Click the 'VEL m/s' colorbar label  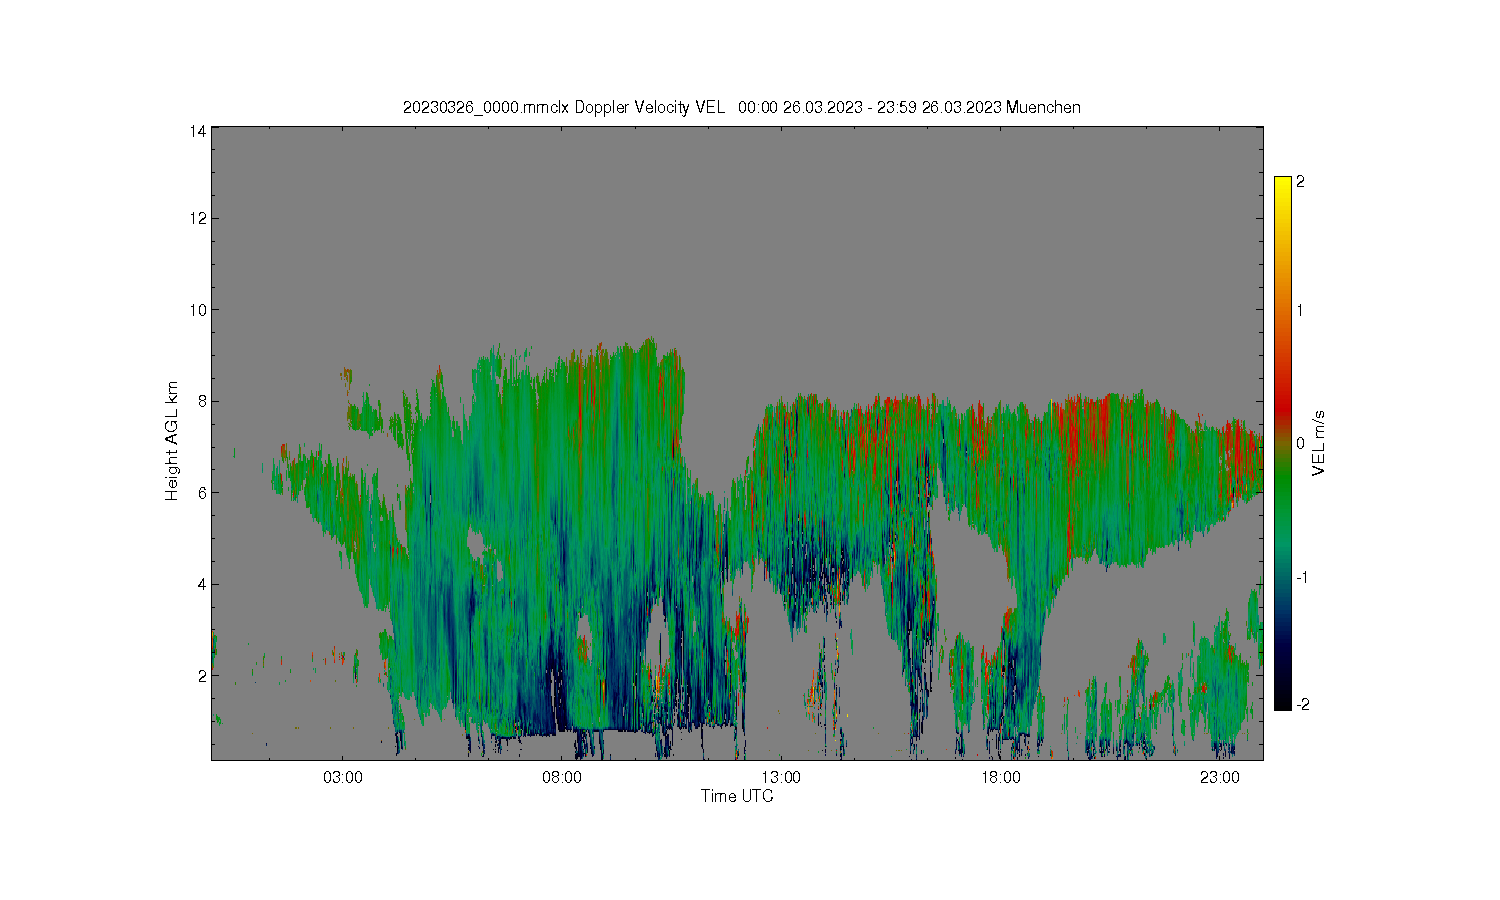click(x=1320, y=443)
